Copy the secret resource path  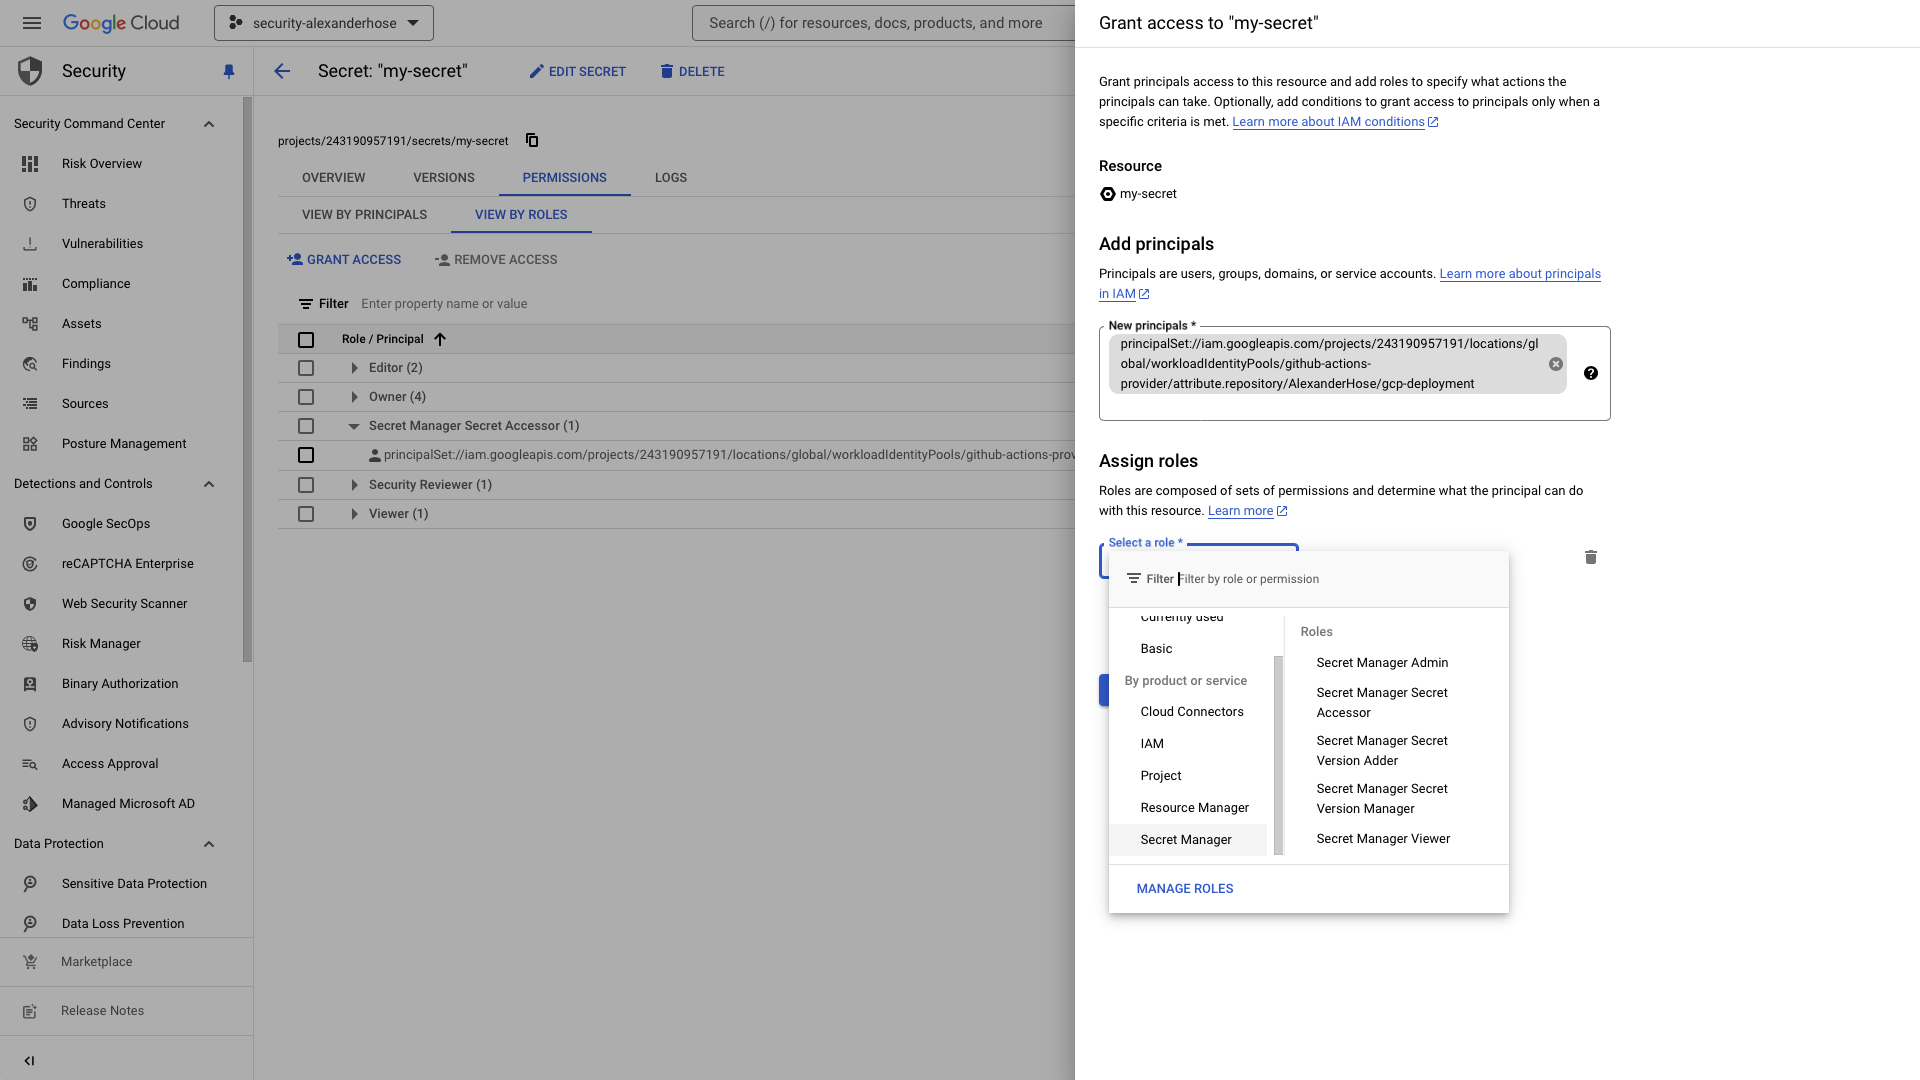point(531,140)
